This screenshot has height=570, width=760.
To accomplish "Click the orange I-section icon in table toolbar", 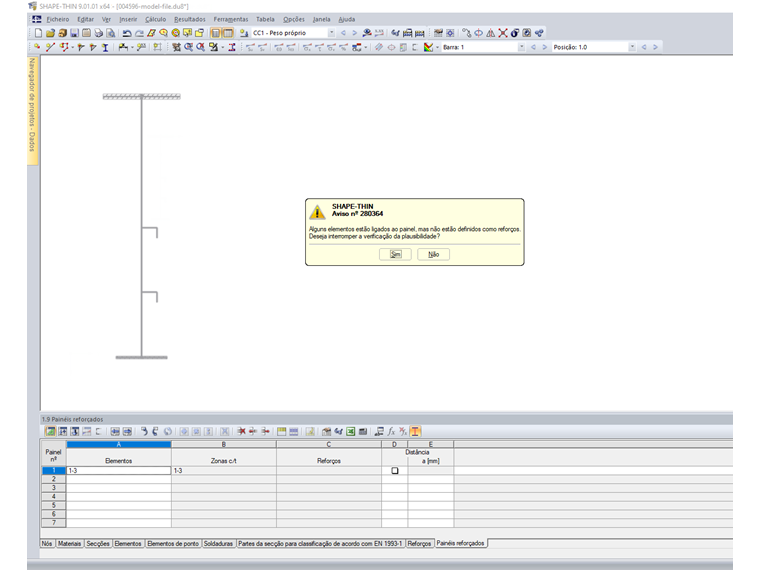I will point(415,431).
